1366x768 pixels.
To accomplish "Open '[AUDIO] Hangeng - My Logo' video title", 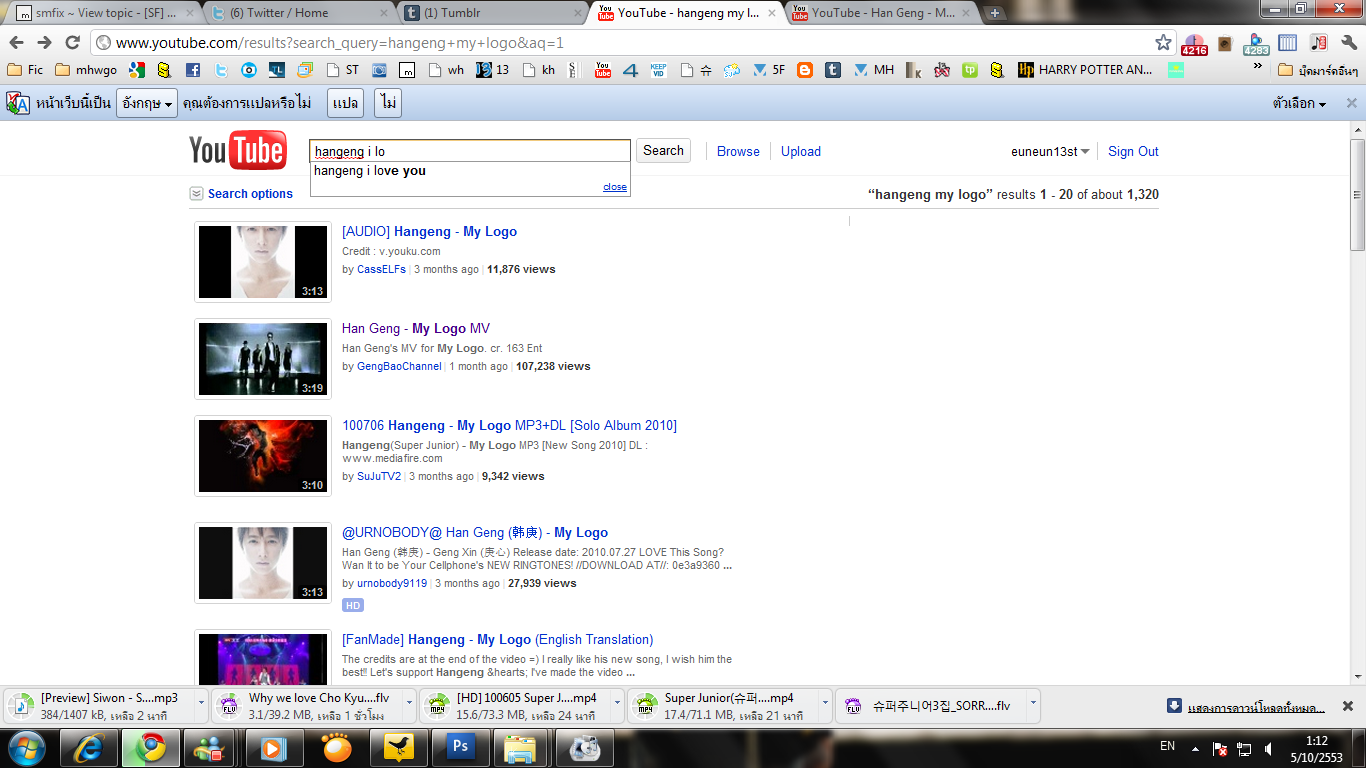I will 429,231.
